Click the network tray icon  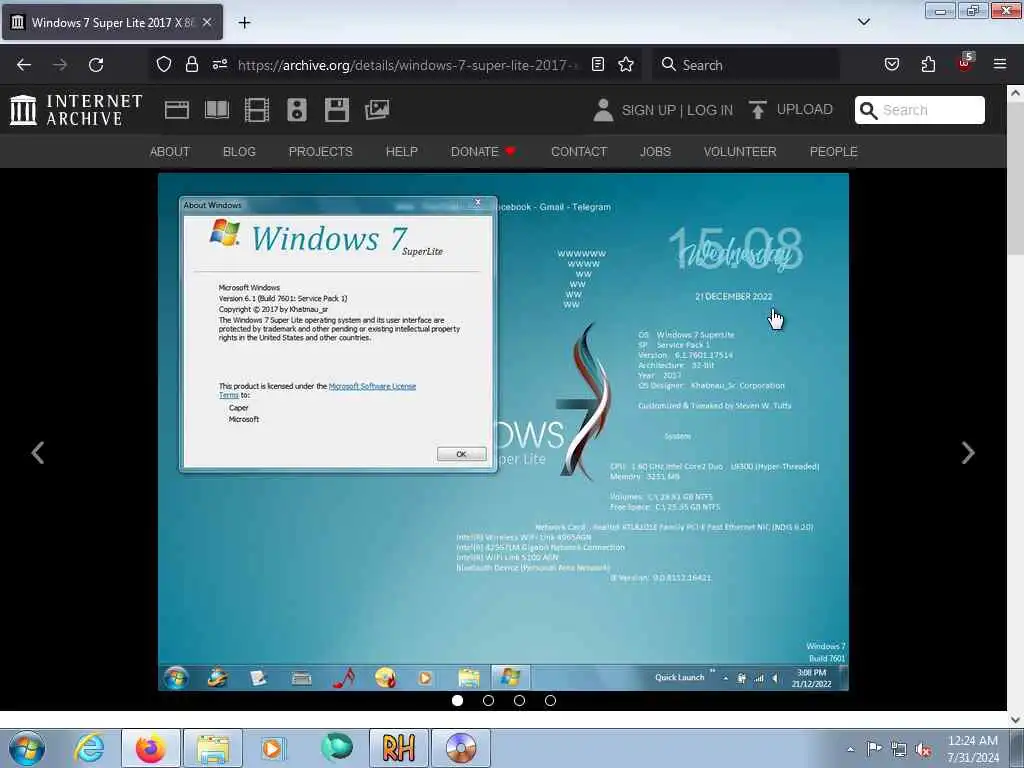point(899,750)
